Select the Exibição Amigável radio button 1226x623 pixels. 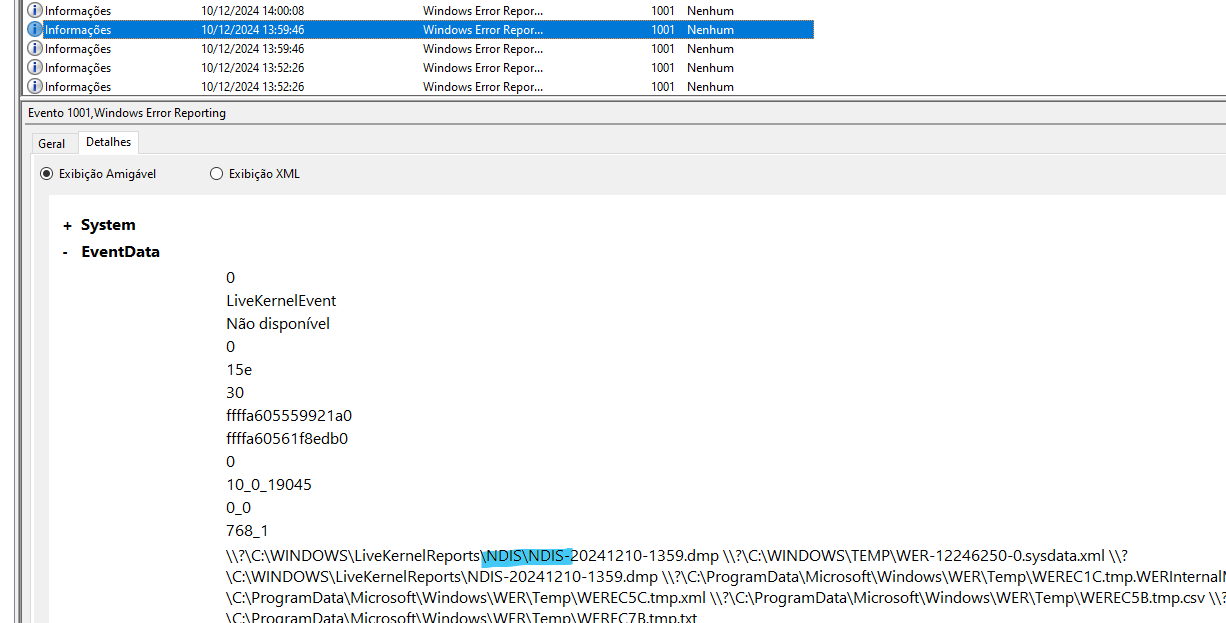point(46,174)
